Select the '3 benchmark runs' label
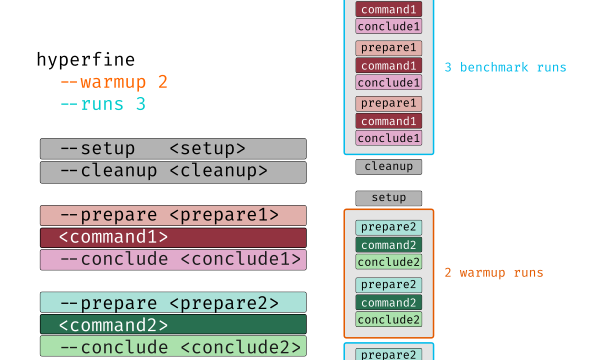 (505, 67)
